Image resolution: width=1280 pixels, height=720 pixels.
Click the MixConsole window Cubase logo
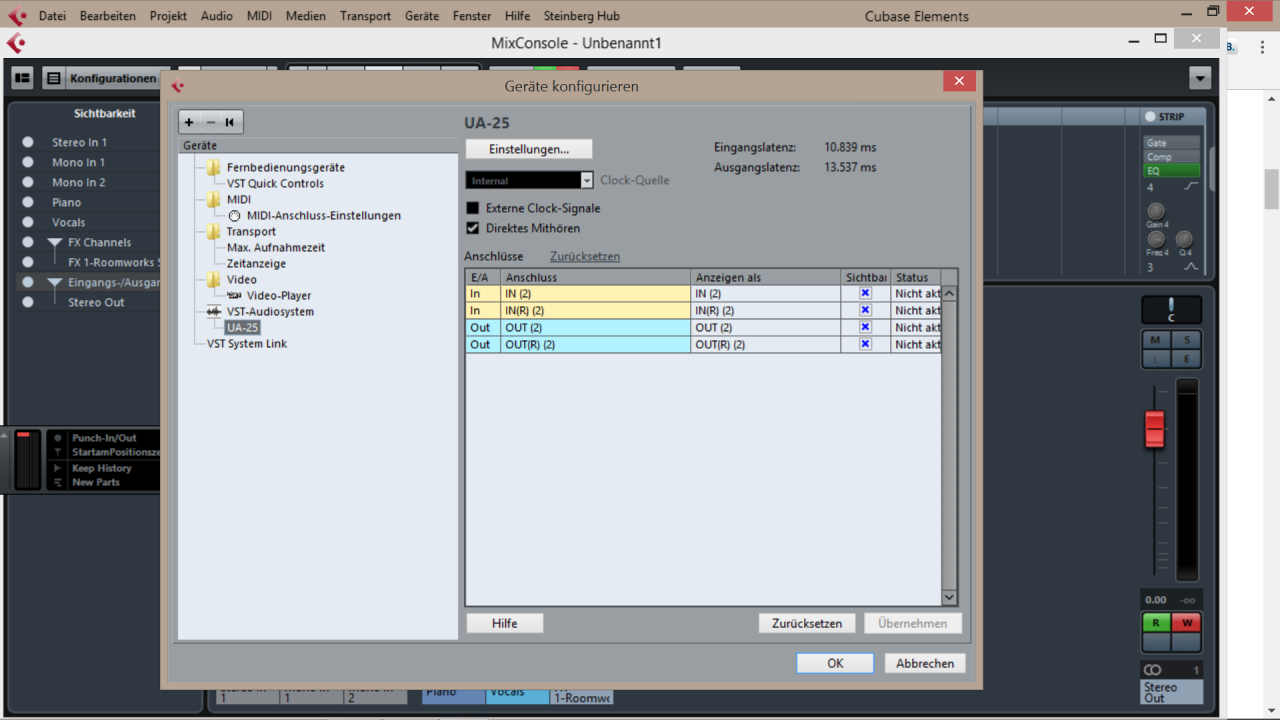pos(16,43)
